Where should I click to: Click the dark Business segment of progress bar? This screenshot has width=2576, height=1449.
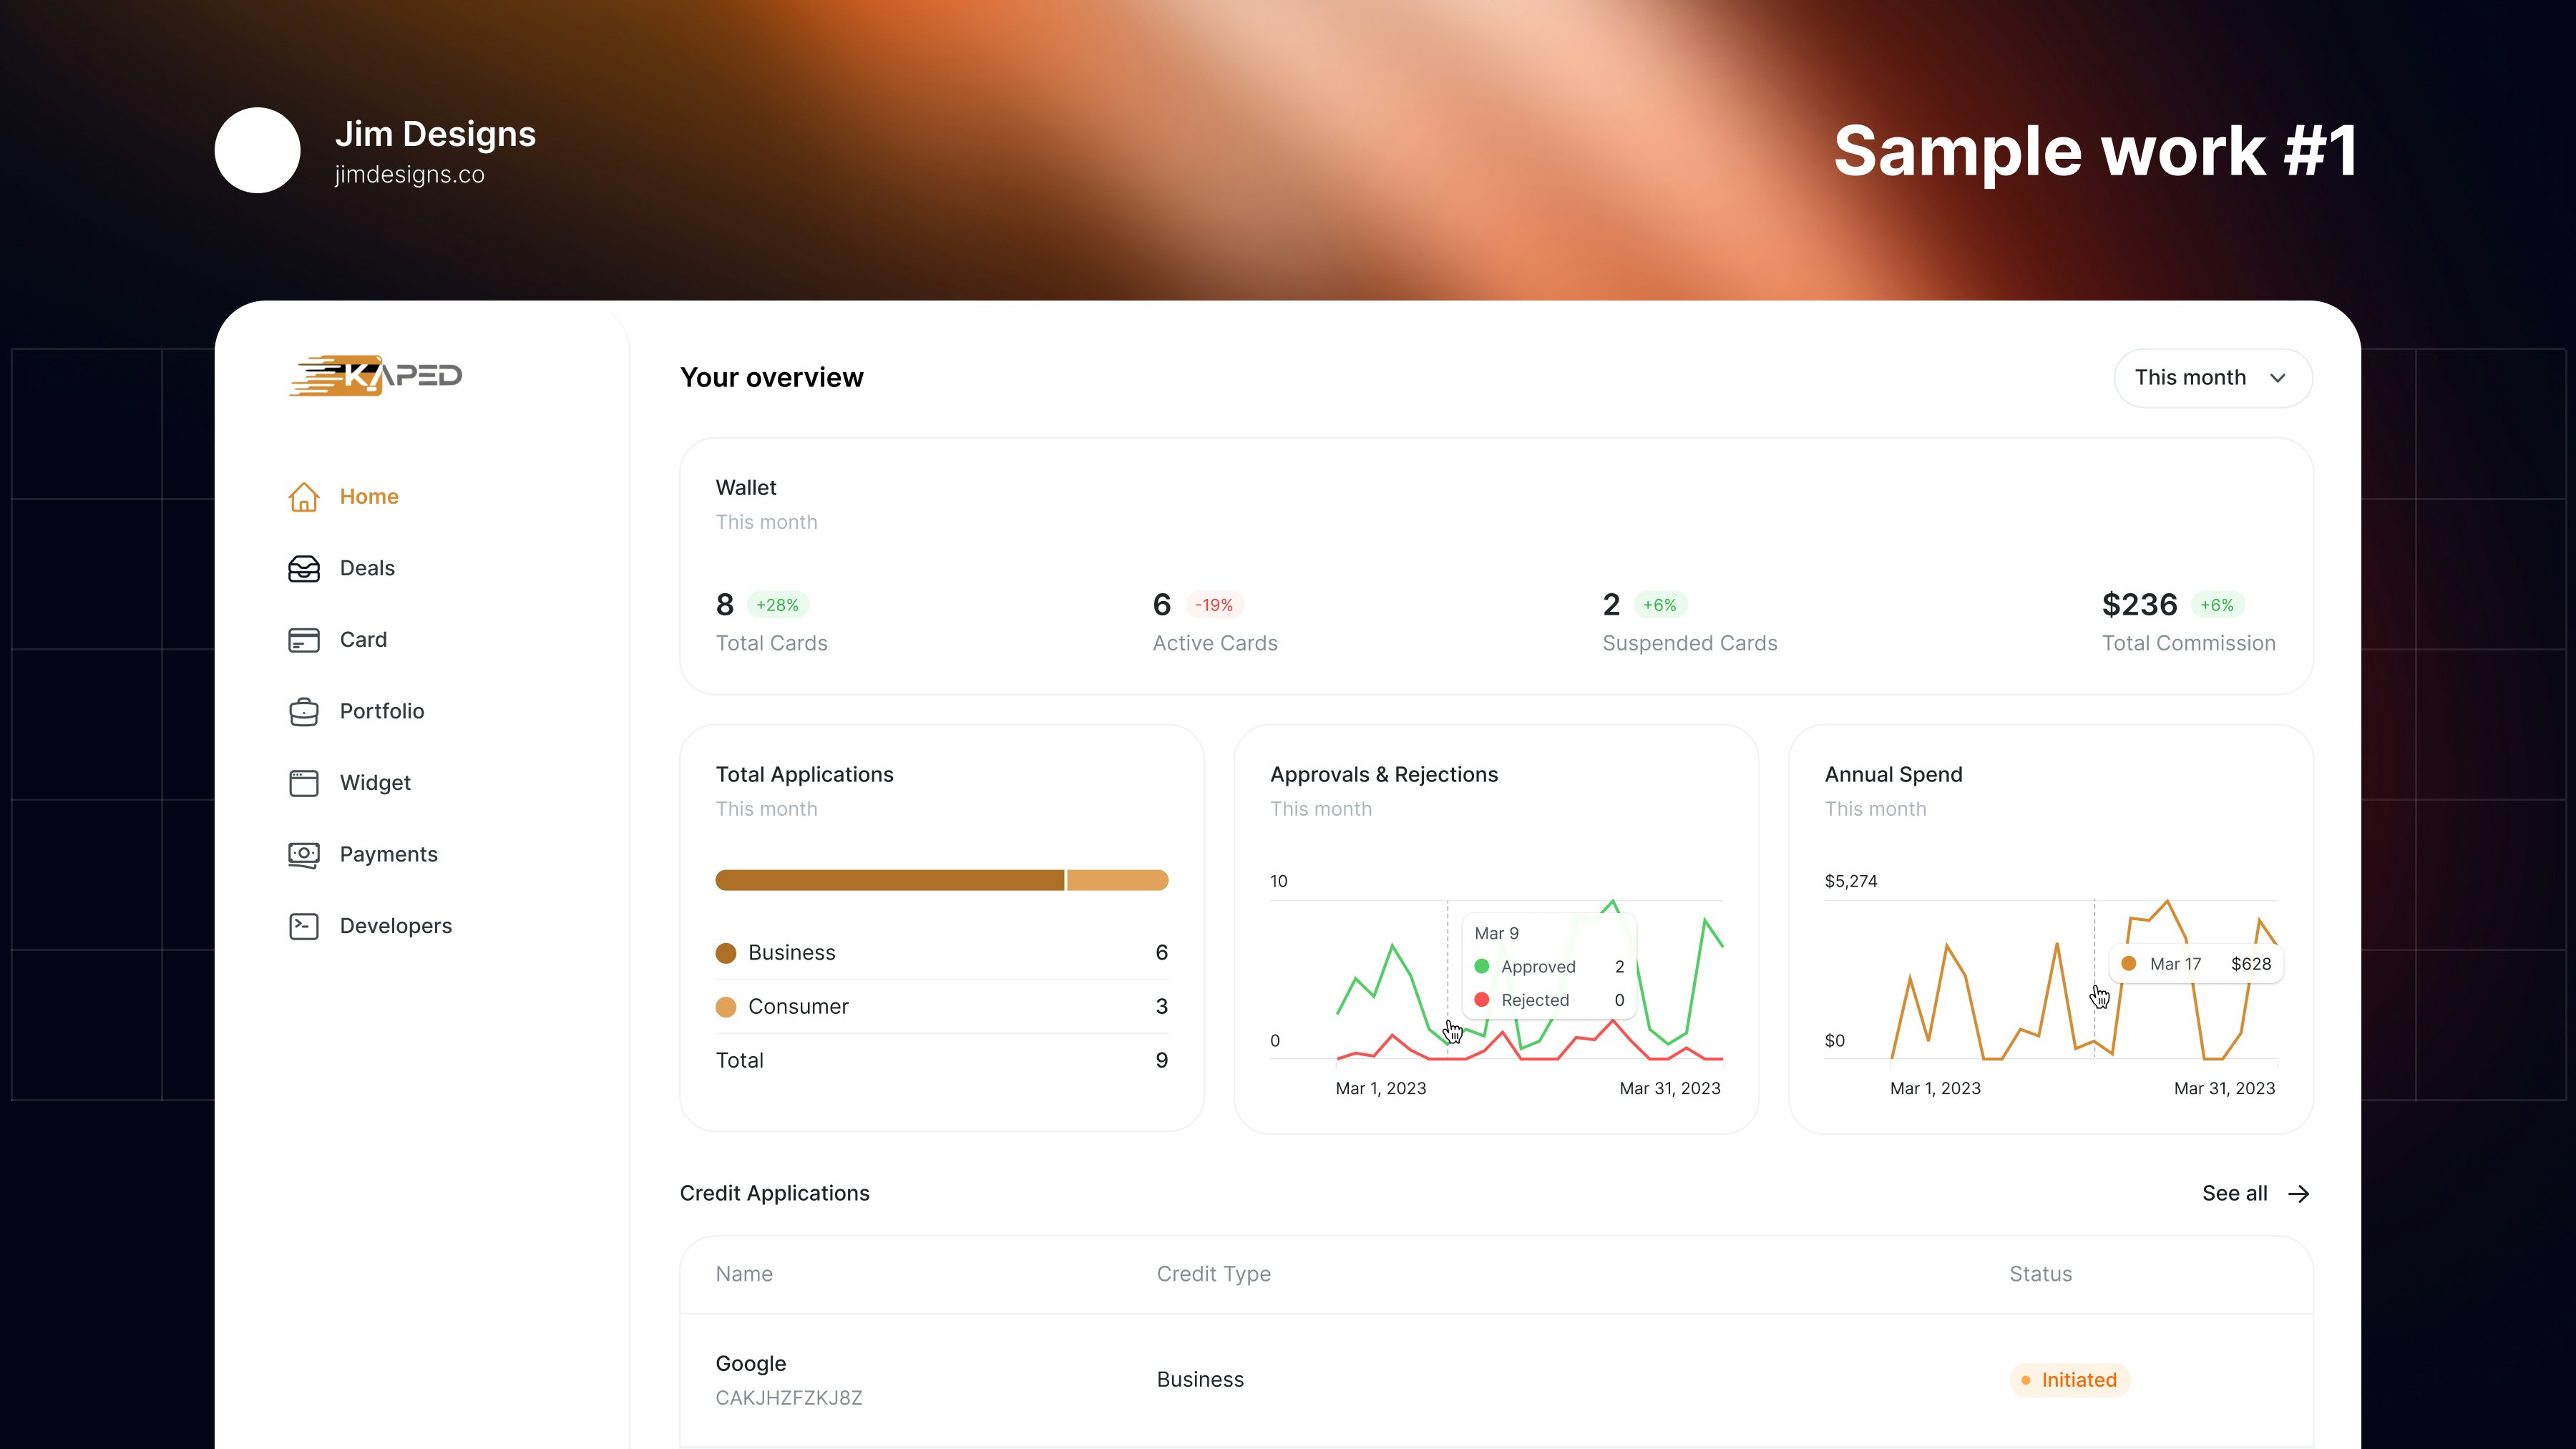tap(889, 880)
